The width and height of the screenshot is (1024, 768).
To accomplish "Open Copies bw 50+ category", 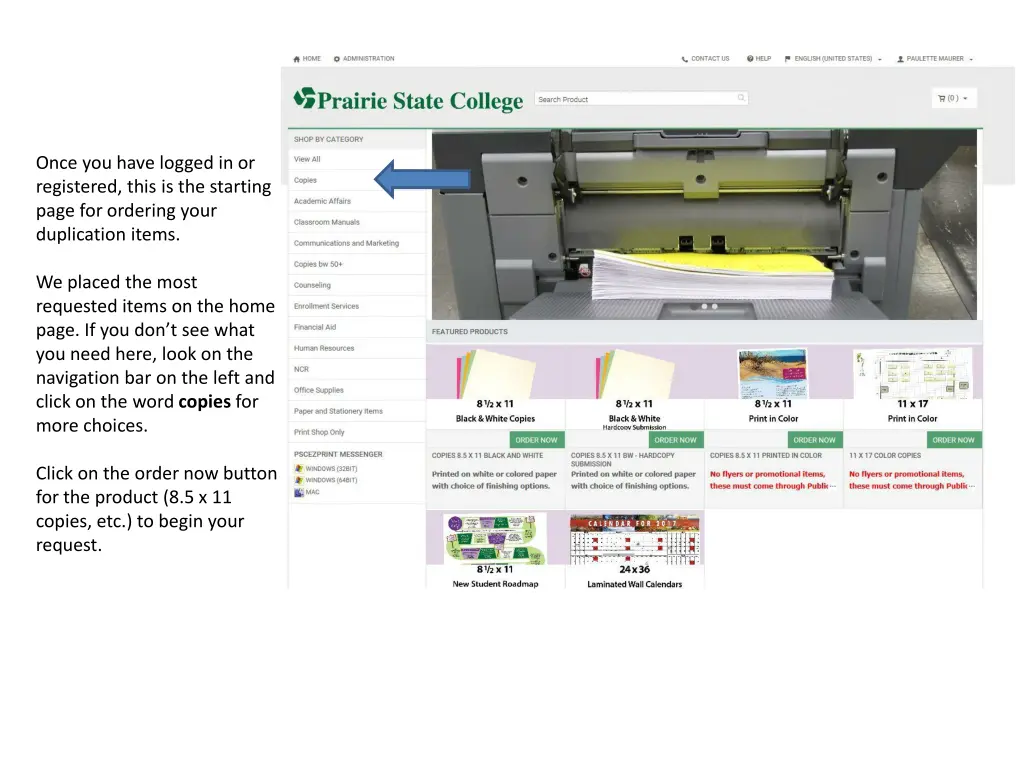I will pos(318,264).
